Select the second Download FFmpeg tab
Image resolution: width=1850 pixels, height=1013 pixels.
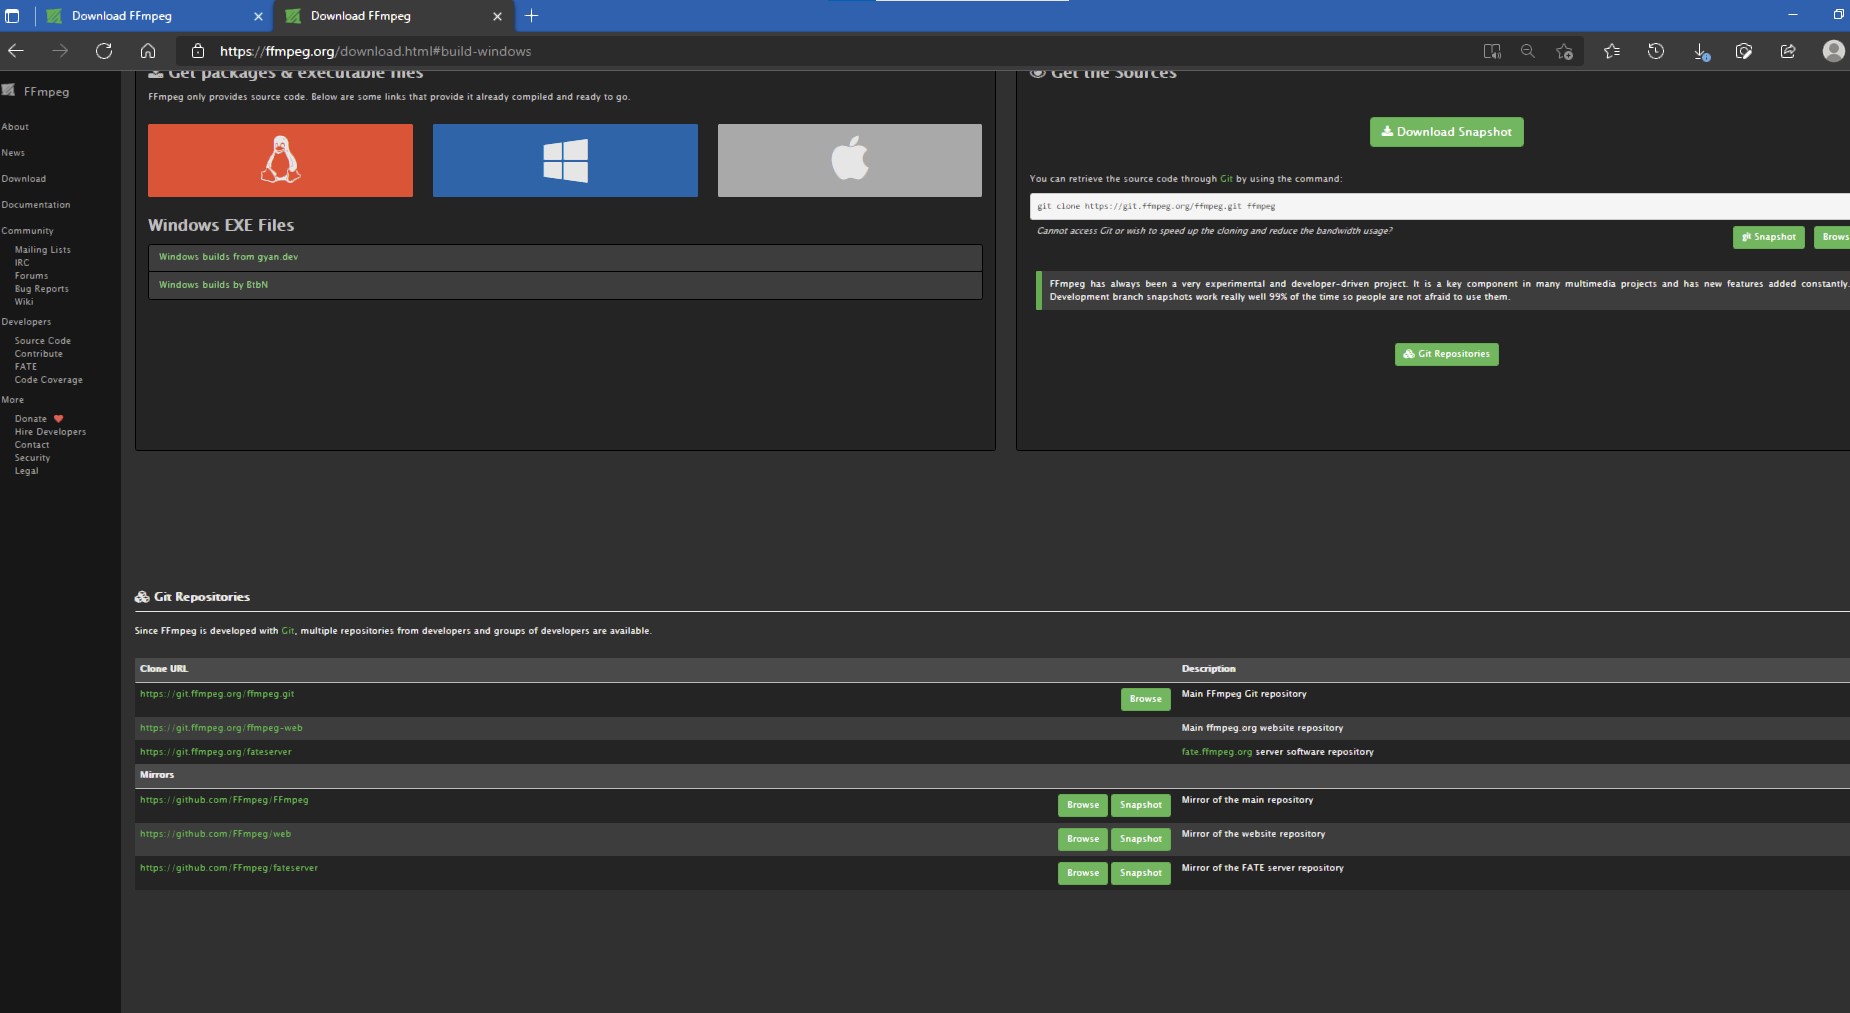point(392,16)
